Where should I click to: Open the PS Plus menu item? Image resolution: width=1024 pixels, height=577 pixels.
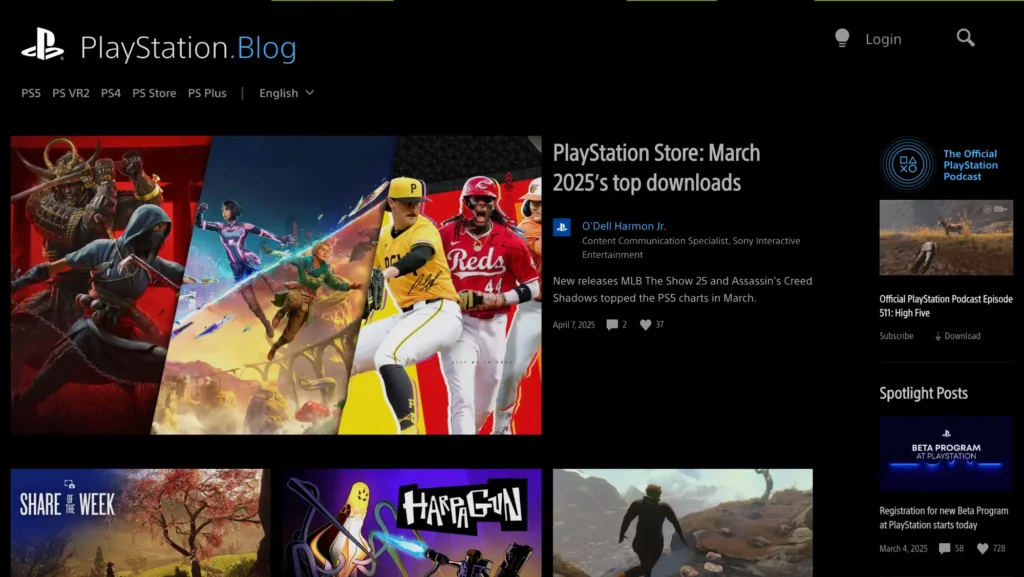click(x=207, y=93)
